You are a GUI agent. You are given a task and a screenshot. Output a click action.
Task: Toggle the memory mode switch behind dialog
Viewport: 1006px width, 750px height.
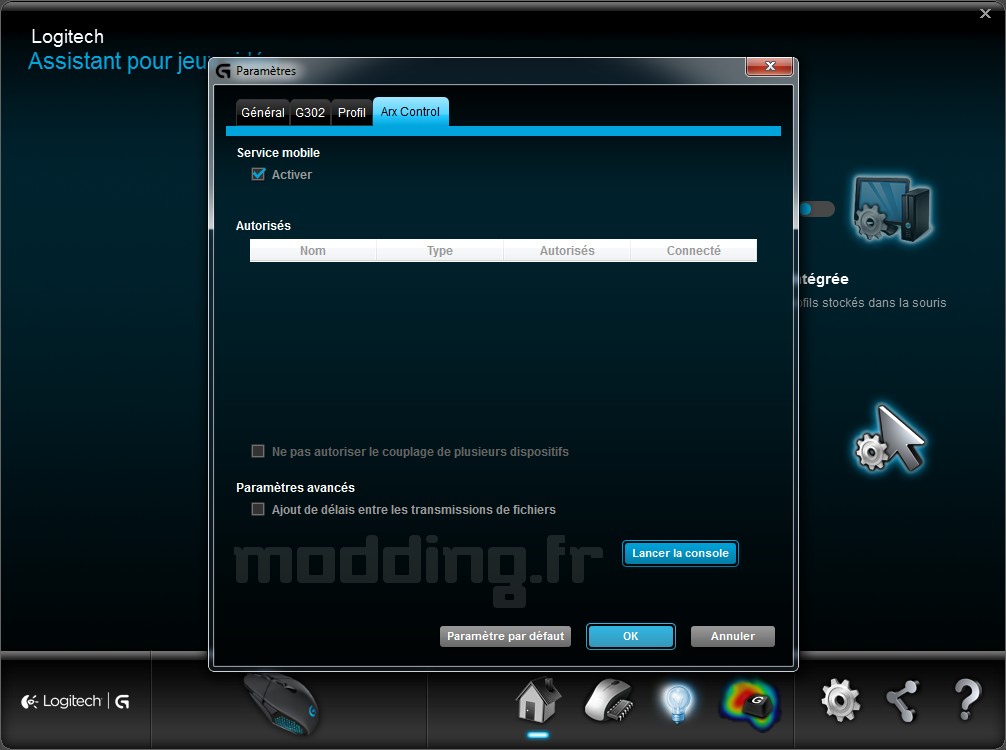tap(816, 209)
